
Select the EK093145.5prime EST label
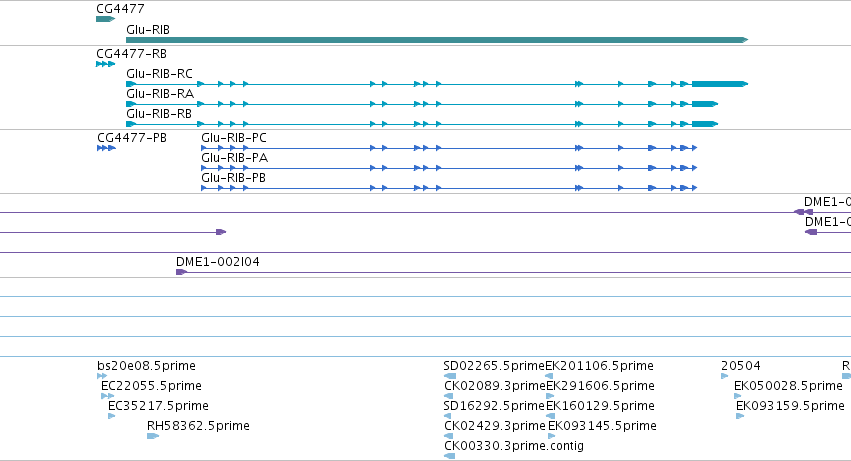pyautogui.click(x=602, y=426)
